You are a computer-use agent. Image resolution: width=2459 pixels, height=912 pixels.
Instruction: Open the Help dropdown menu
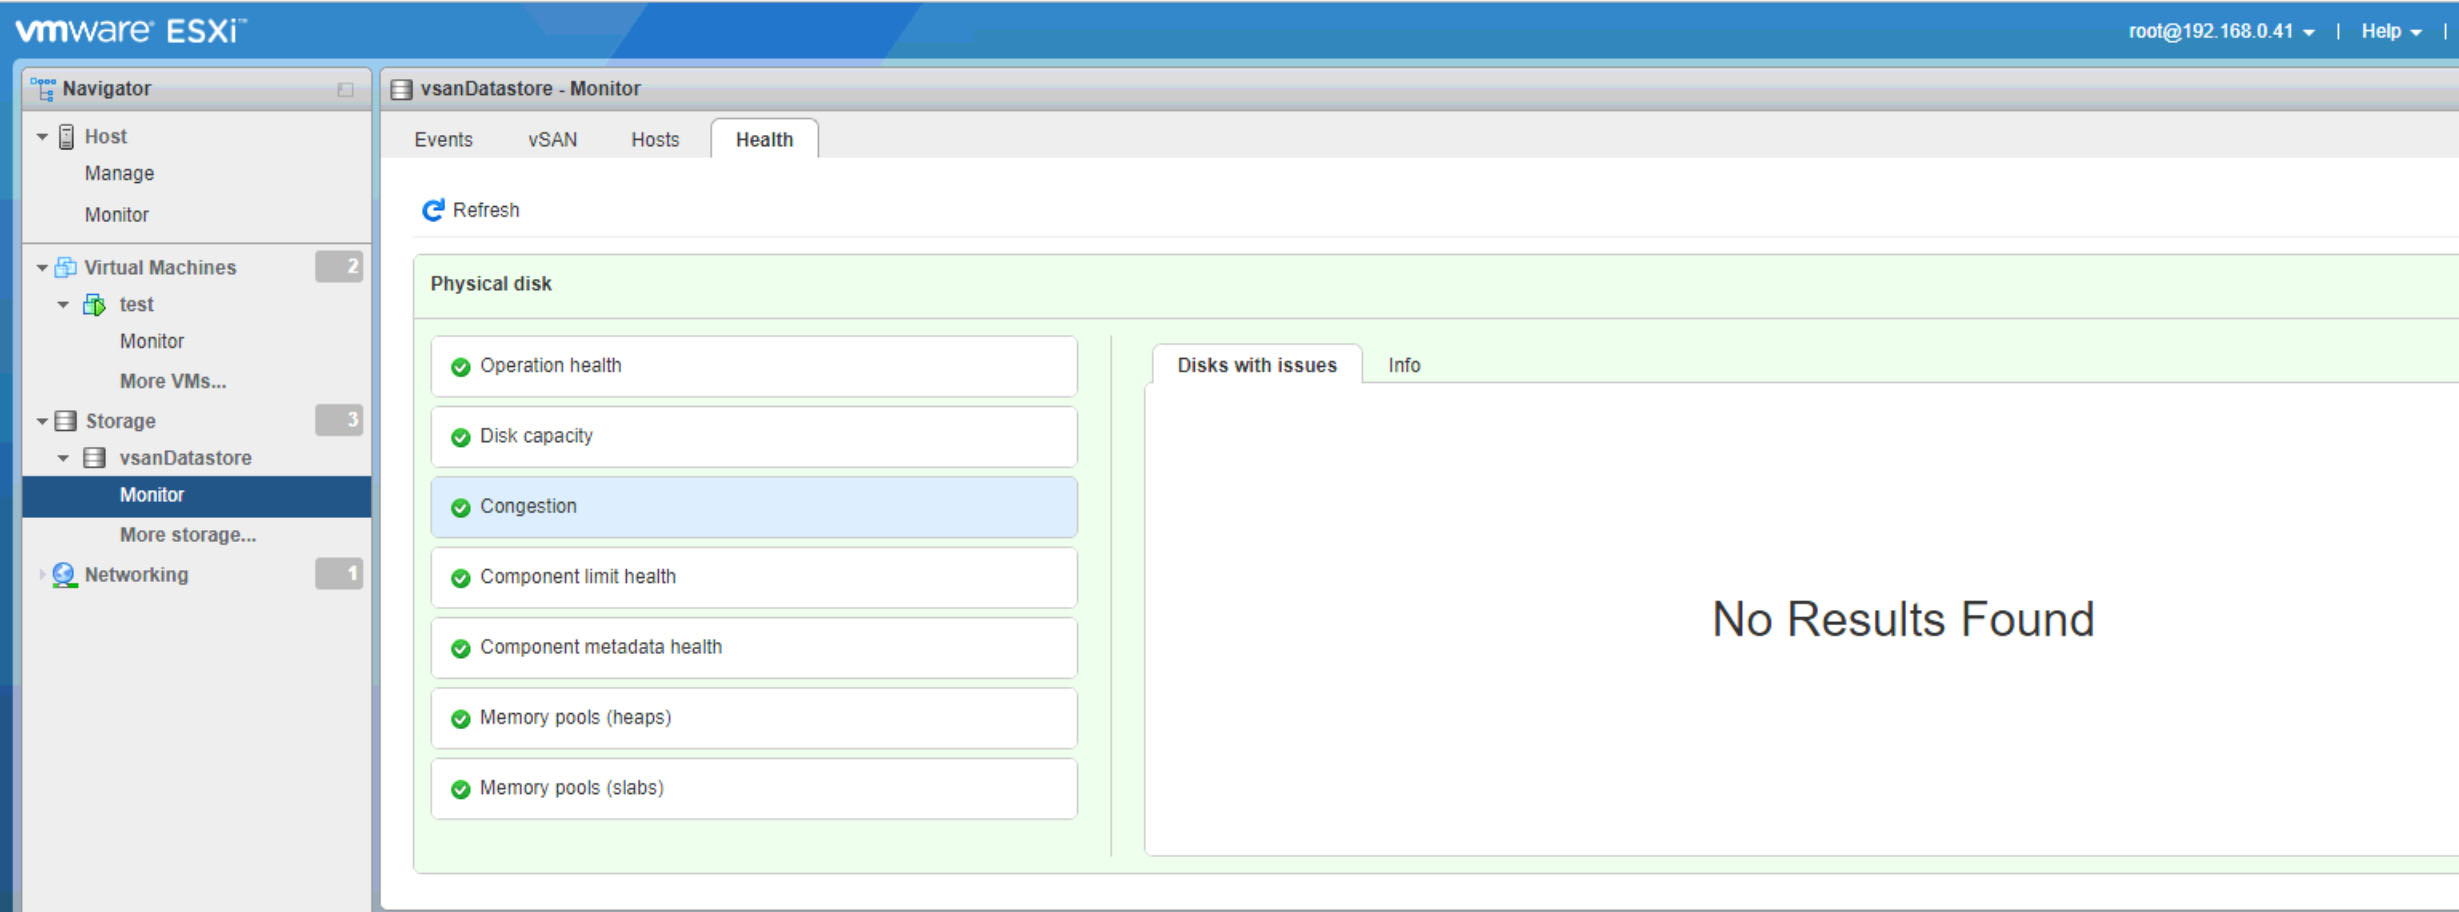[x=2392, y=31]
